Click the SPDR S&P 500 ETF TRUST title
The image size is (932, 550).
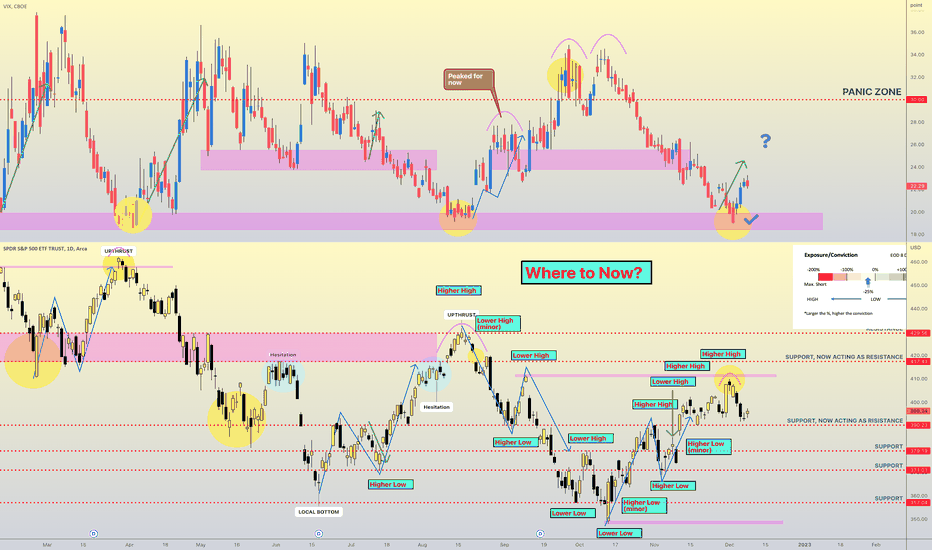coord(45,249)
